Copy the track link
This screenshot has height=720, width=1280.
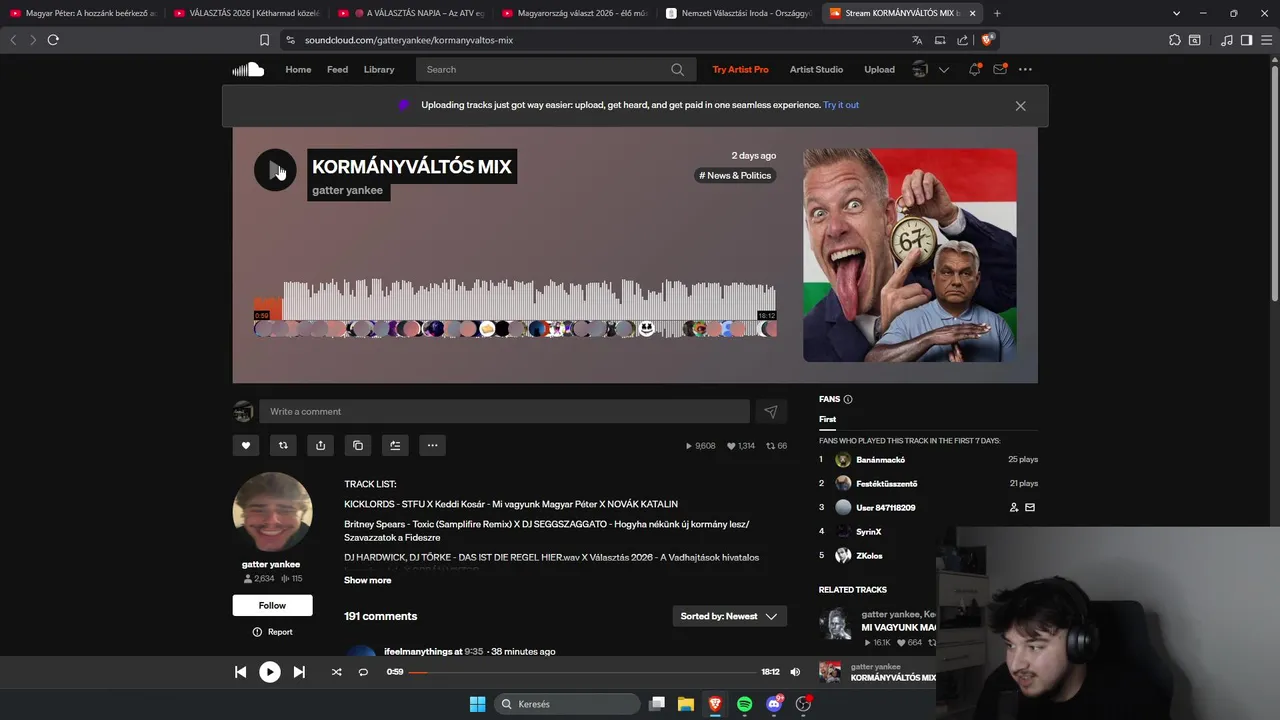click(358, 445)
